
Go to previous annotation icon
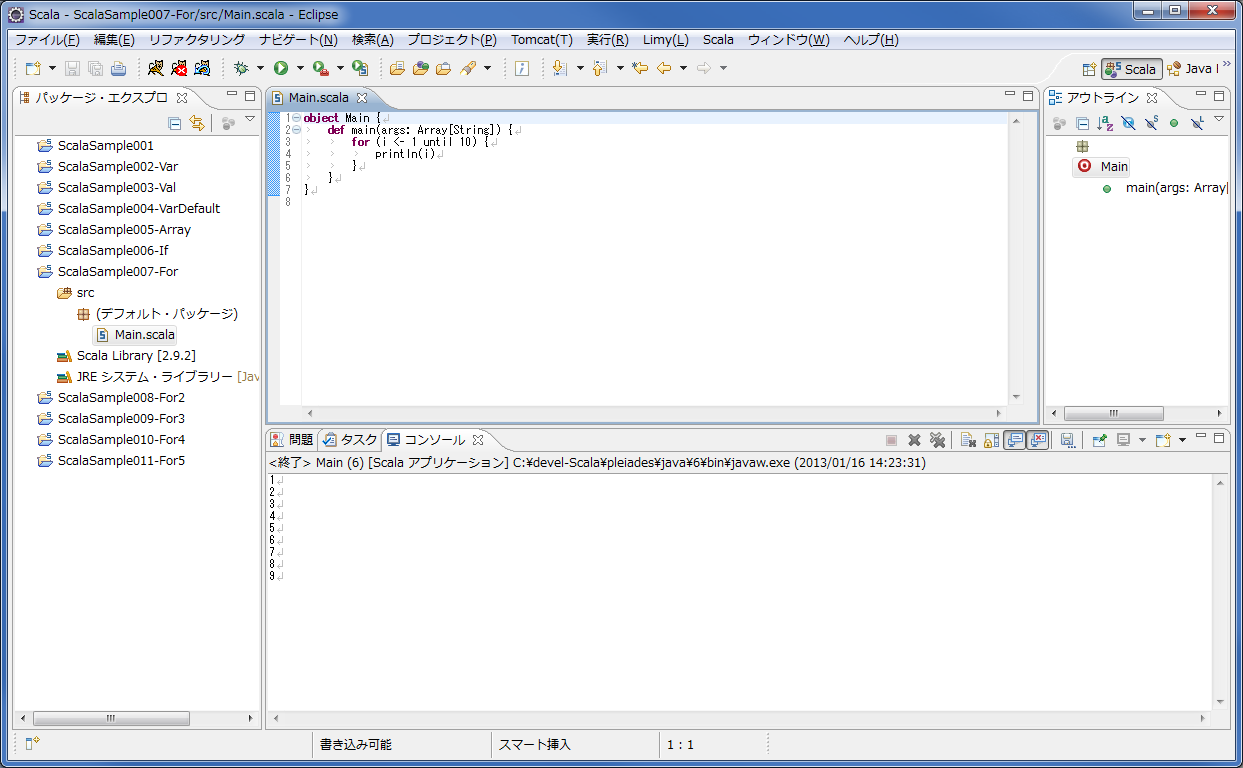(599, 68)
